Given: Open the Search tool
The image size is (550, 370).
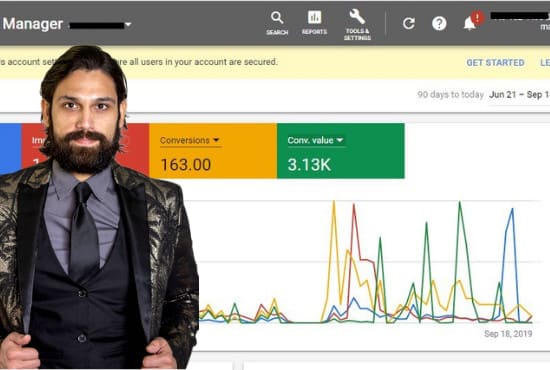Looking at the screenshot, I should click(277, 23).
